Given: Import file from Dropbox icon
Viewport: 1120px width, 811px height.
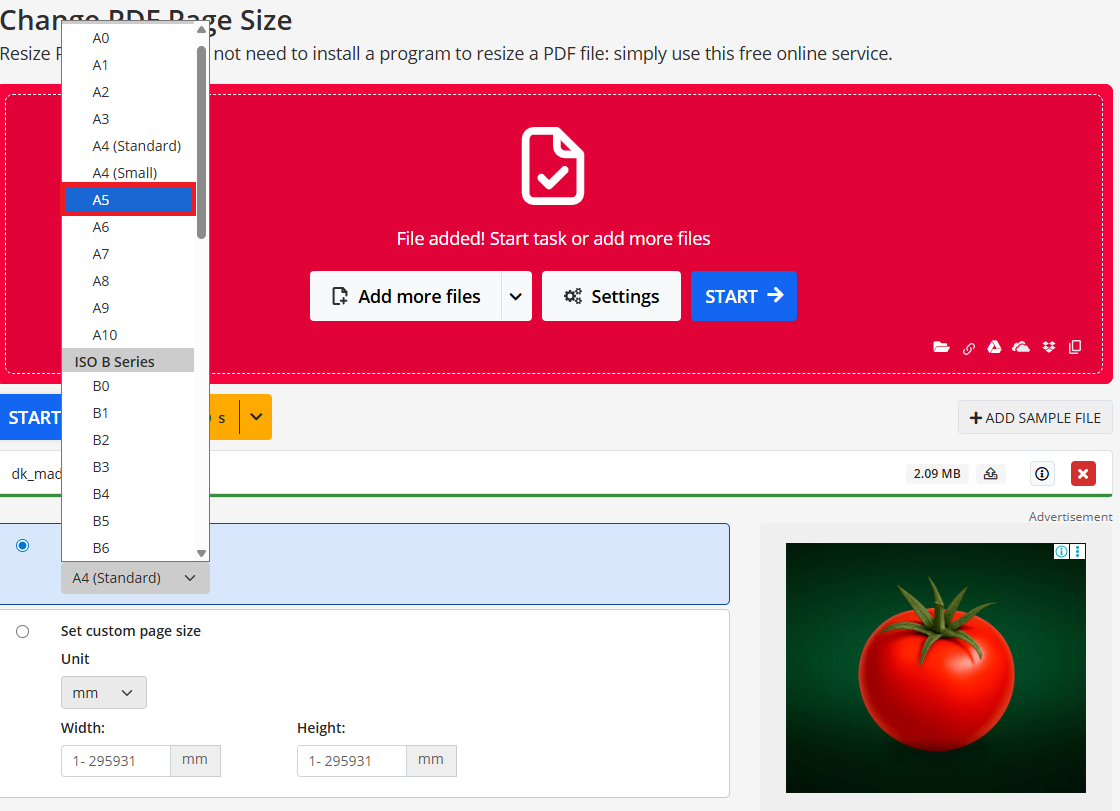Looking at the screenshot, I should tap(1048, 347).
